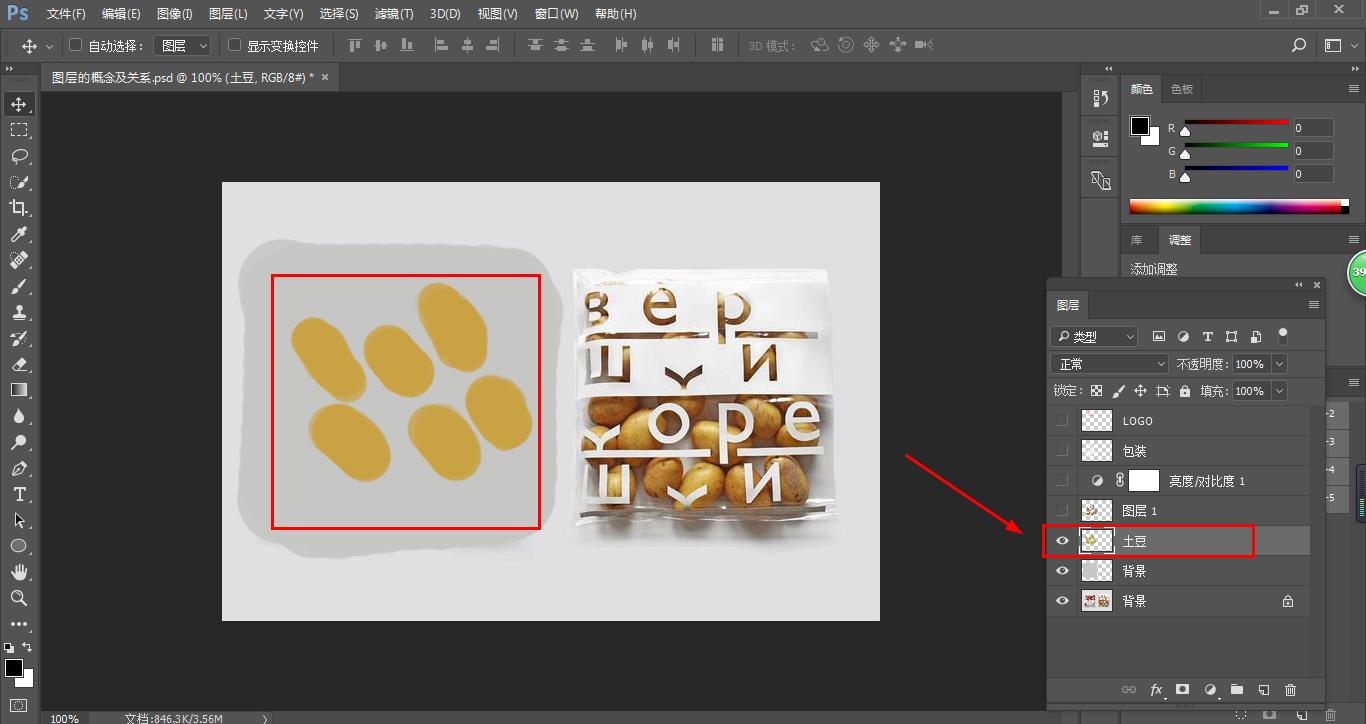The image size is (1366, 724).
Task: Select the Hand tool
Action: (19, 572)
